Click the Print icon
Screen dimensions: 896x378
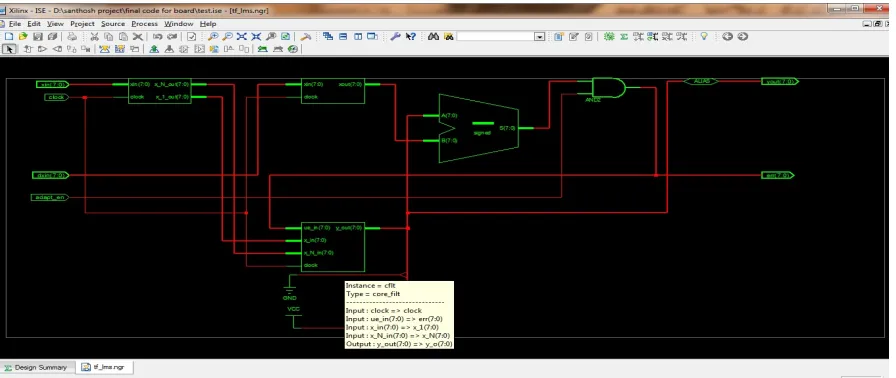[71, 37]
